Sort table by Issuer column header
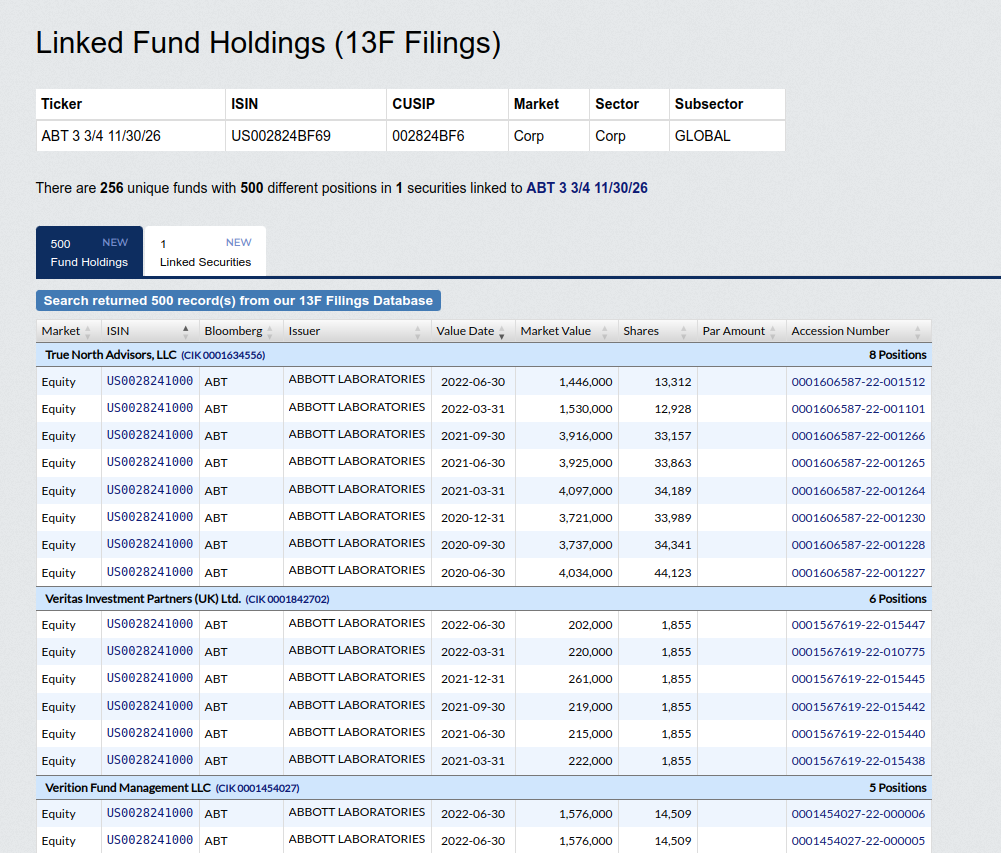 coord(356,331)
